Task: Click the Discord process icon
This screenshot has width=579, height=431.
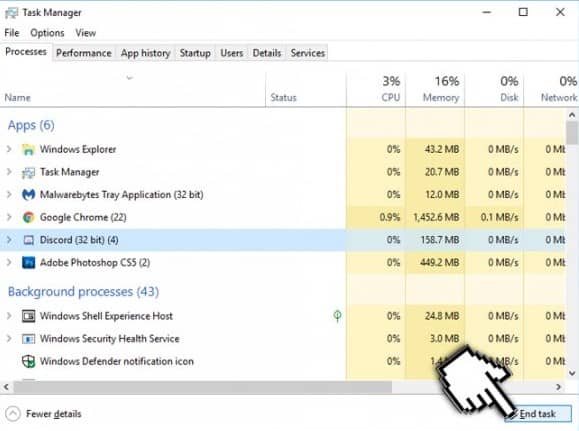Action: (x=28, y=240)
